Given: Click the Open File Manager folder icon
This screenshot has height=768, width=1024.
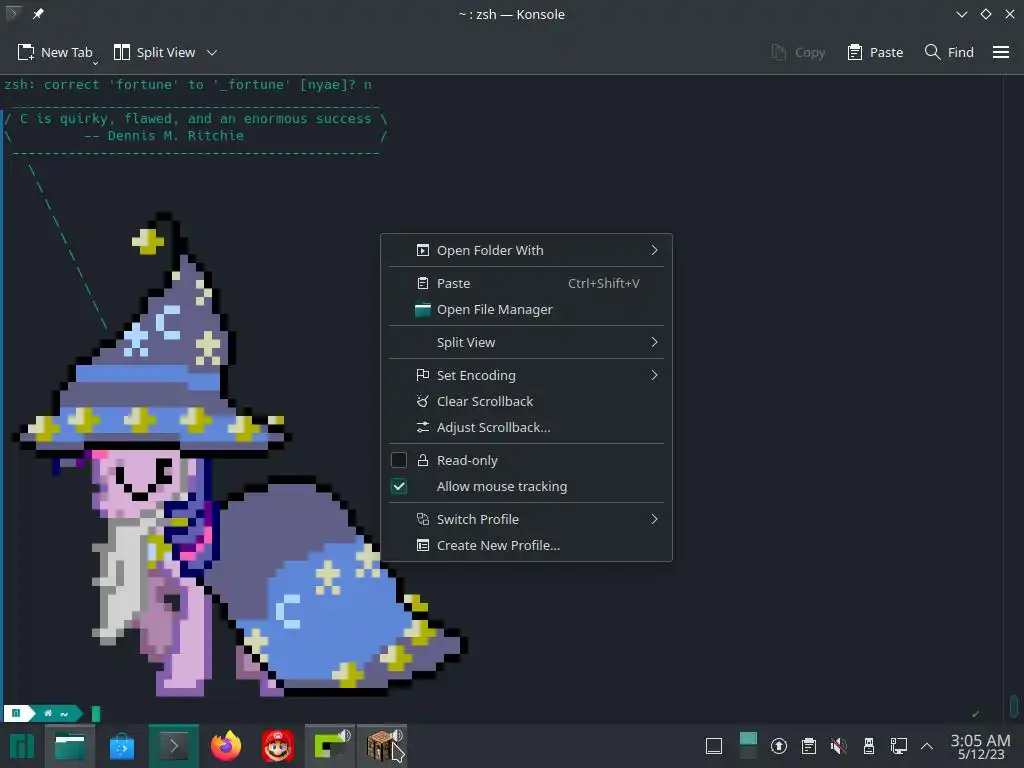Looking at the screenshot, I should [423, 310].
